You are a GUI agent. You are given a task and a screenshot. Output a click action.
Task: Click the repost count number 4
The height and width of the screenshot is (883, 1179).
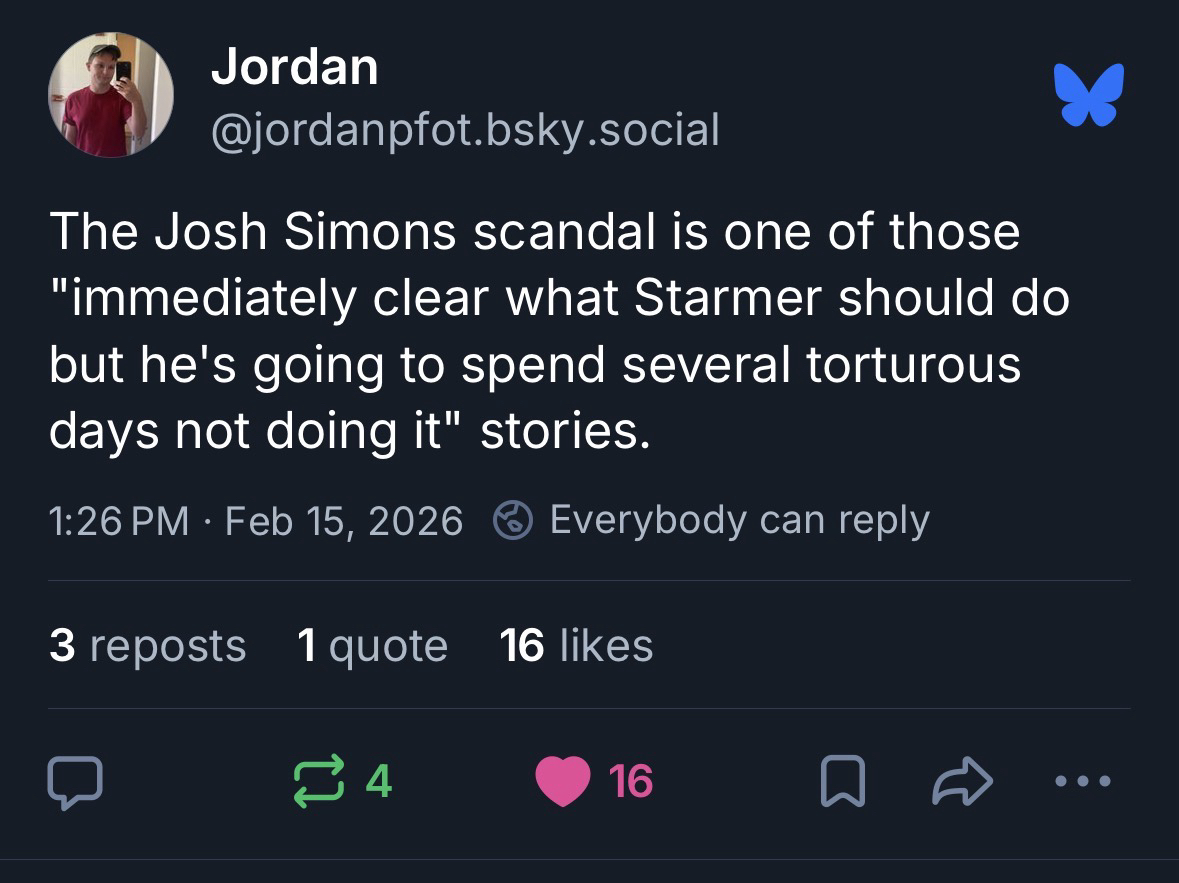click(x=378, y=781)
